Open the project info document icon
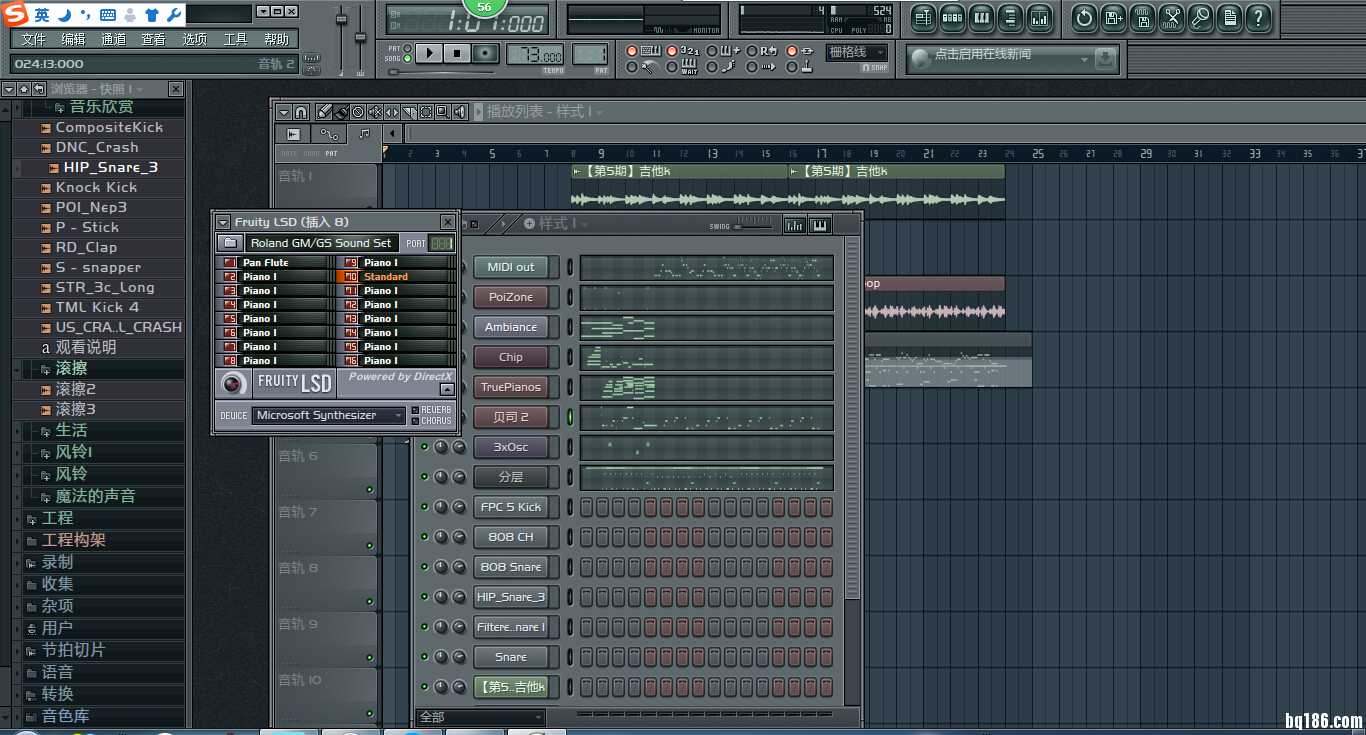This screenshot has width=1366, height=735. (x=1229, y=17)
